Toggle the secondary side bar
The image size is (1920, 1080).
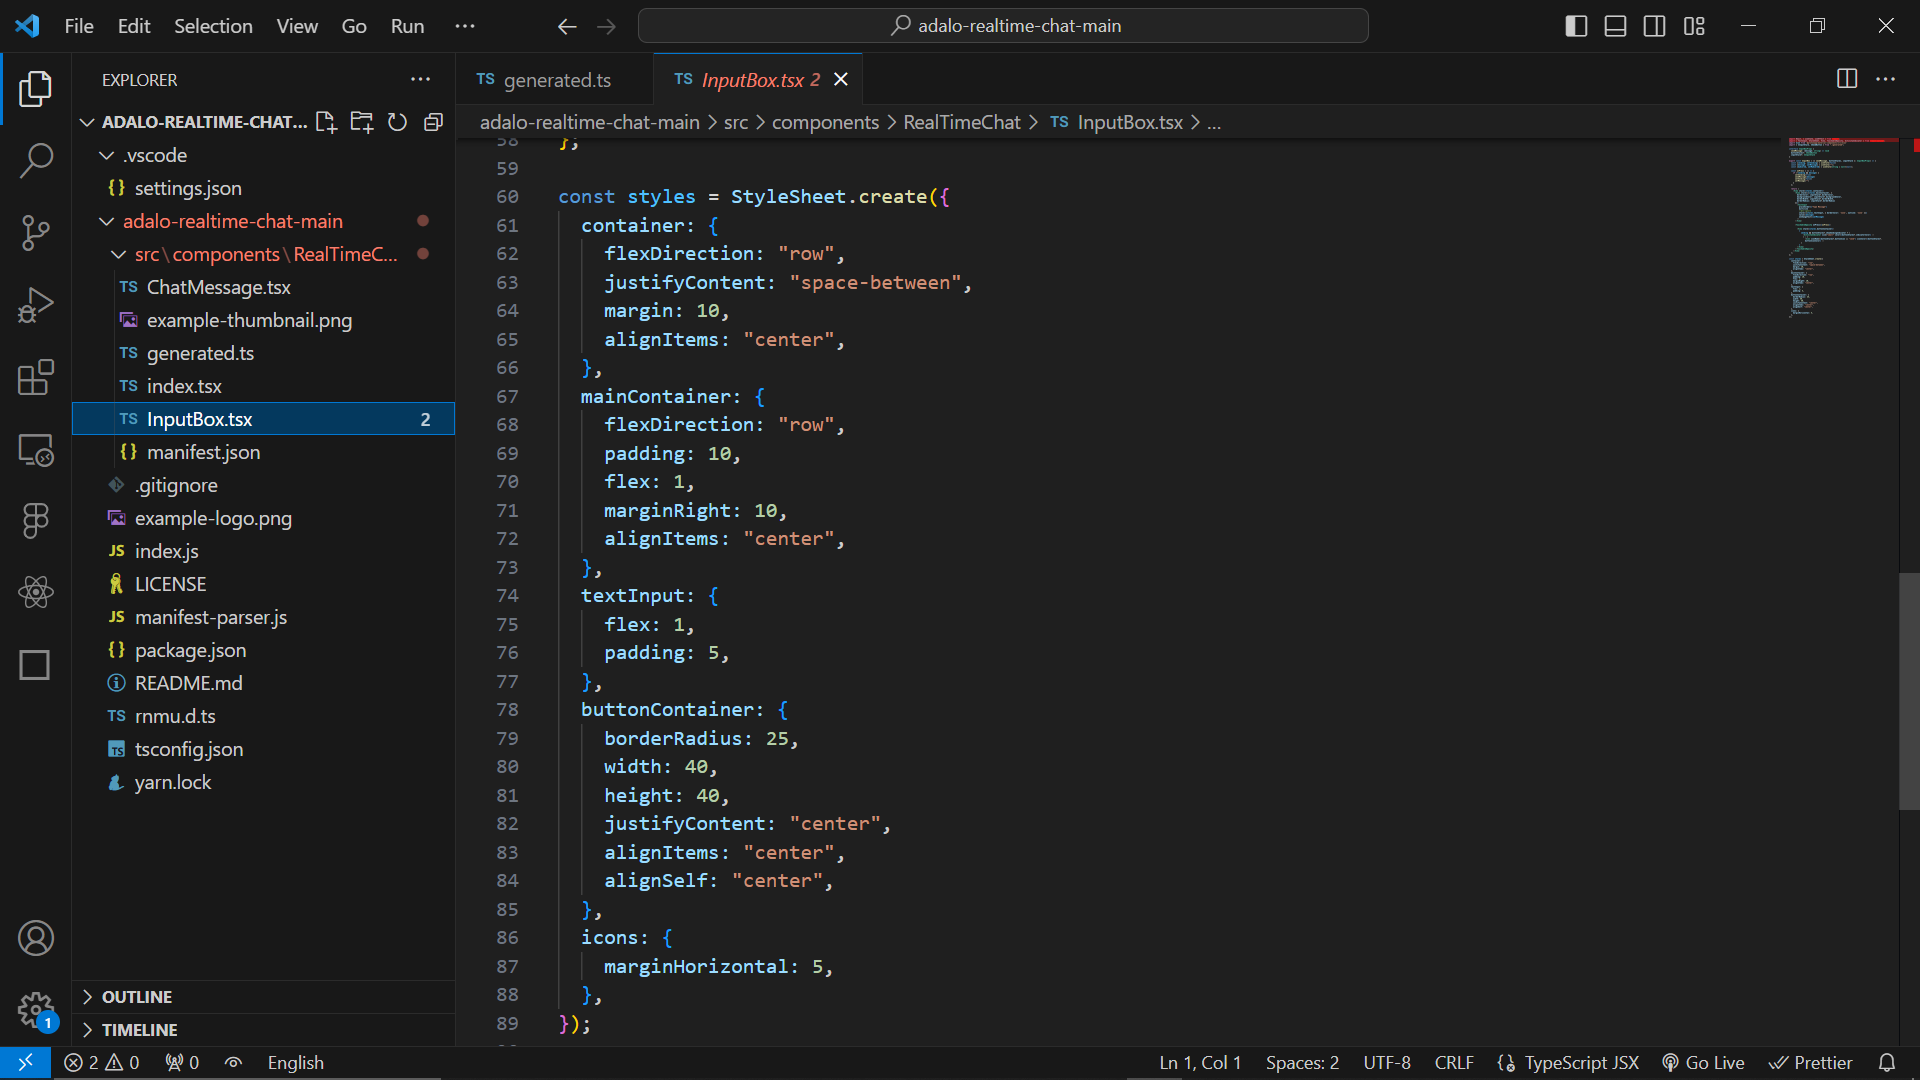1655,26
